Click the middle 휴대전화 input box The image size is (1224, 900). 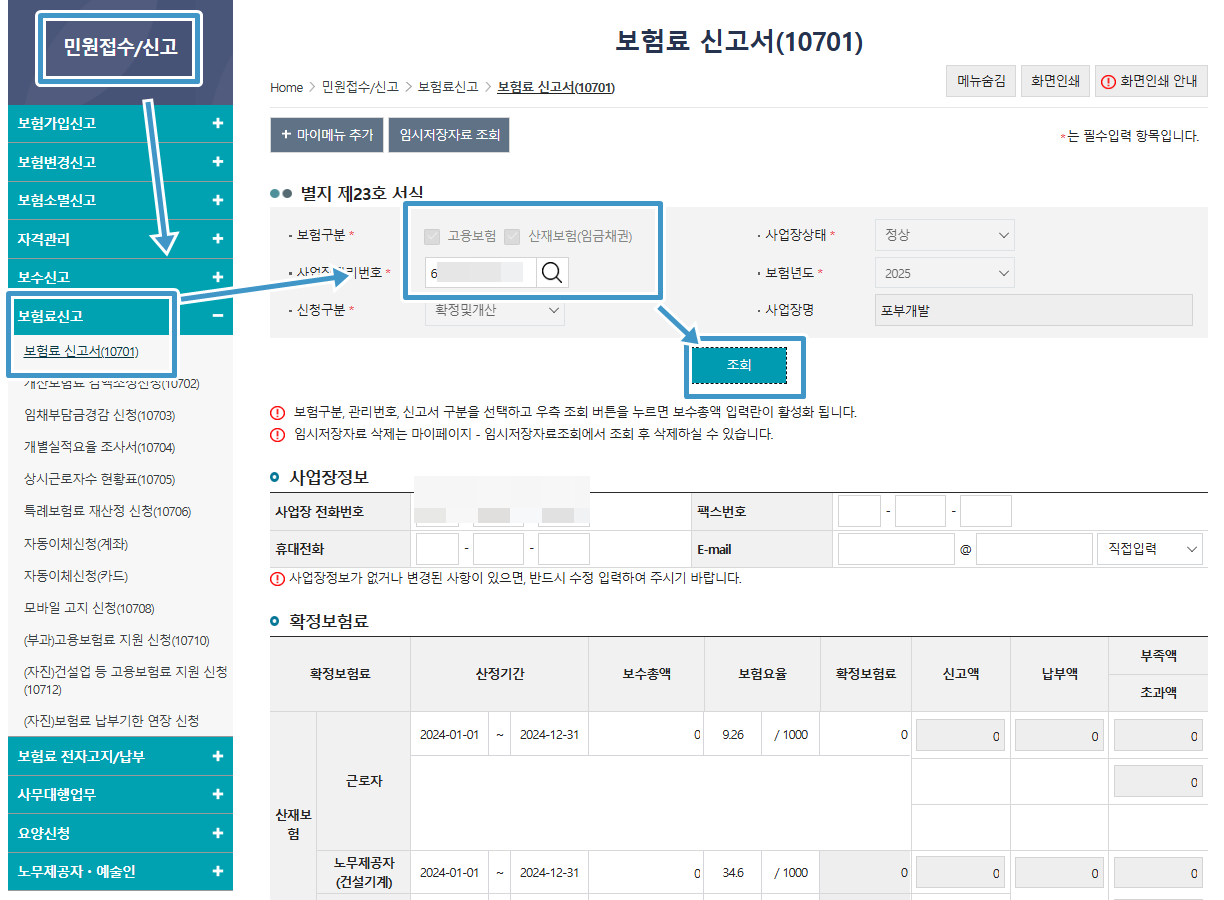pyautogui.click(x=498, y=549)
